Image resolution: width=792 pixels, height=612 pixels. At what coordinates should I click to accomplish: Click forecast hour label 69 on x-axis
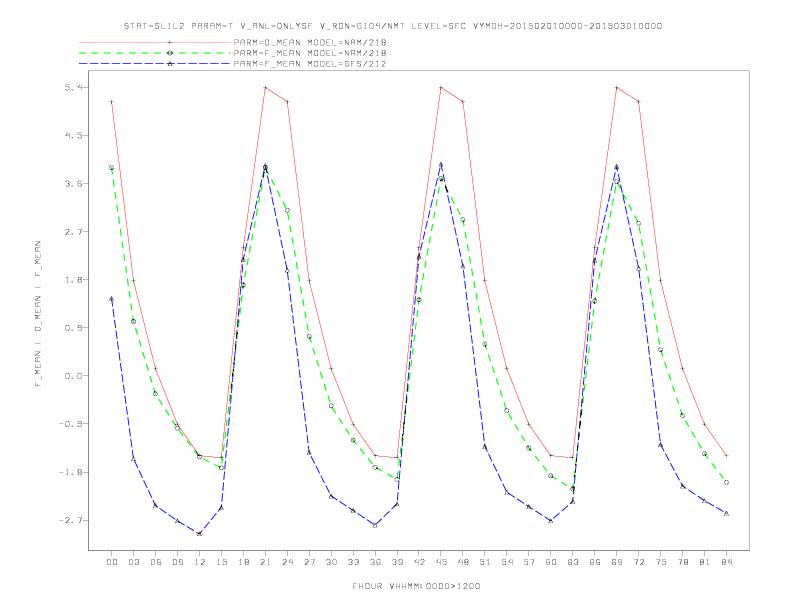click(617, 562)
